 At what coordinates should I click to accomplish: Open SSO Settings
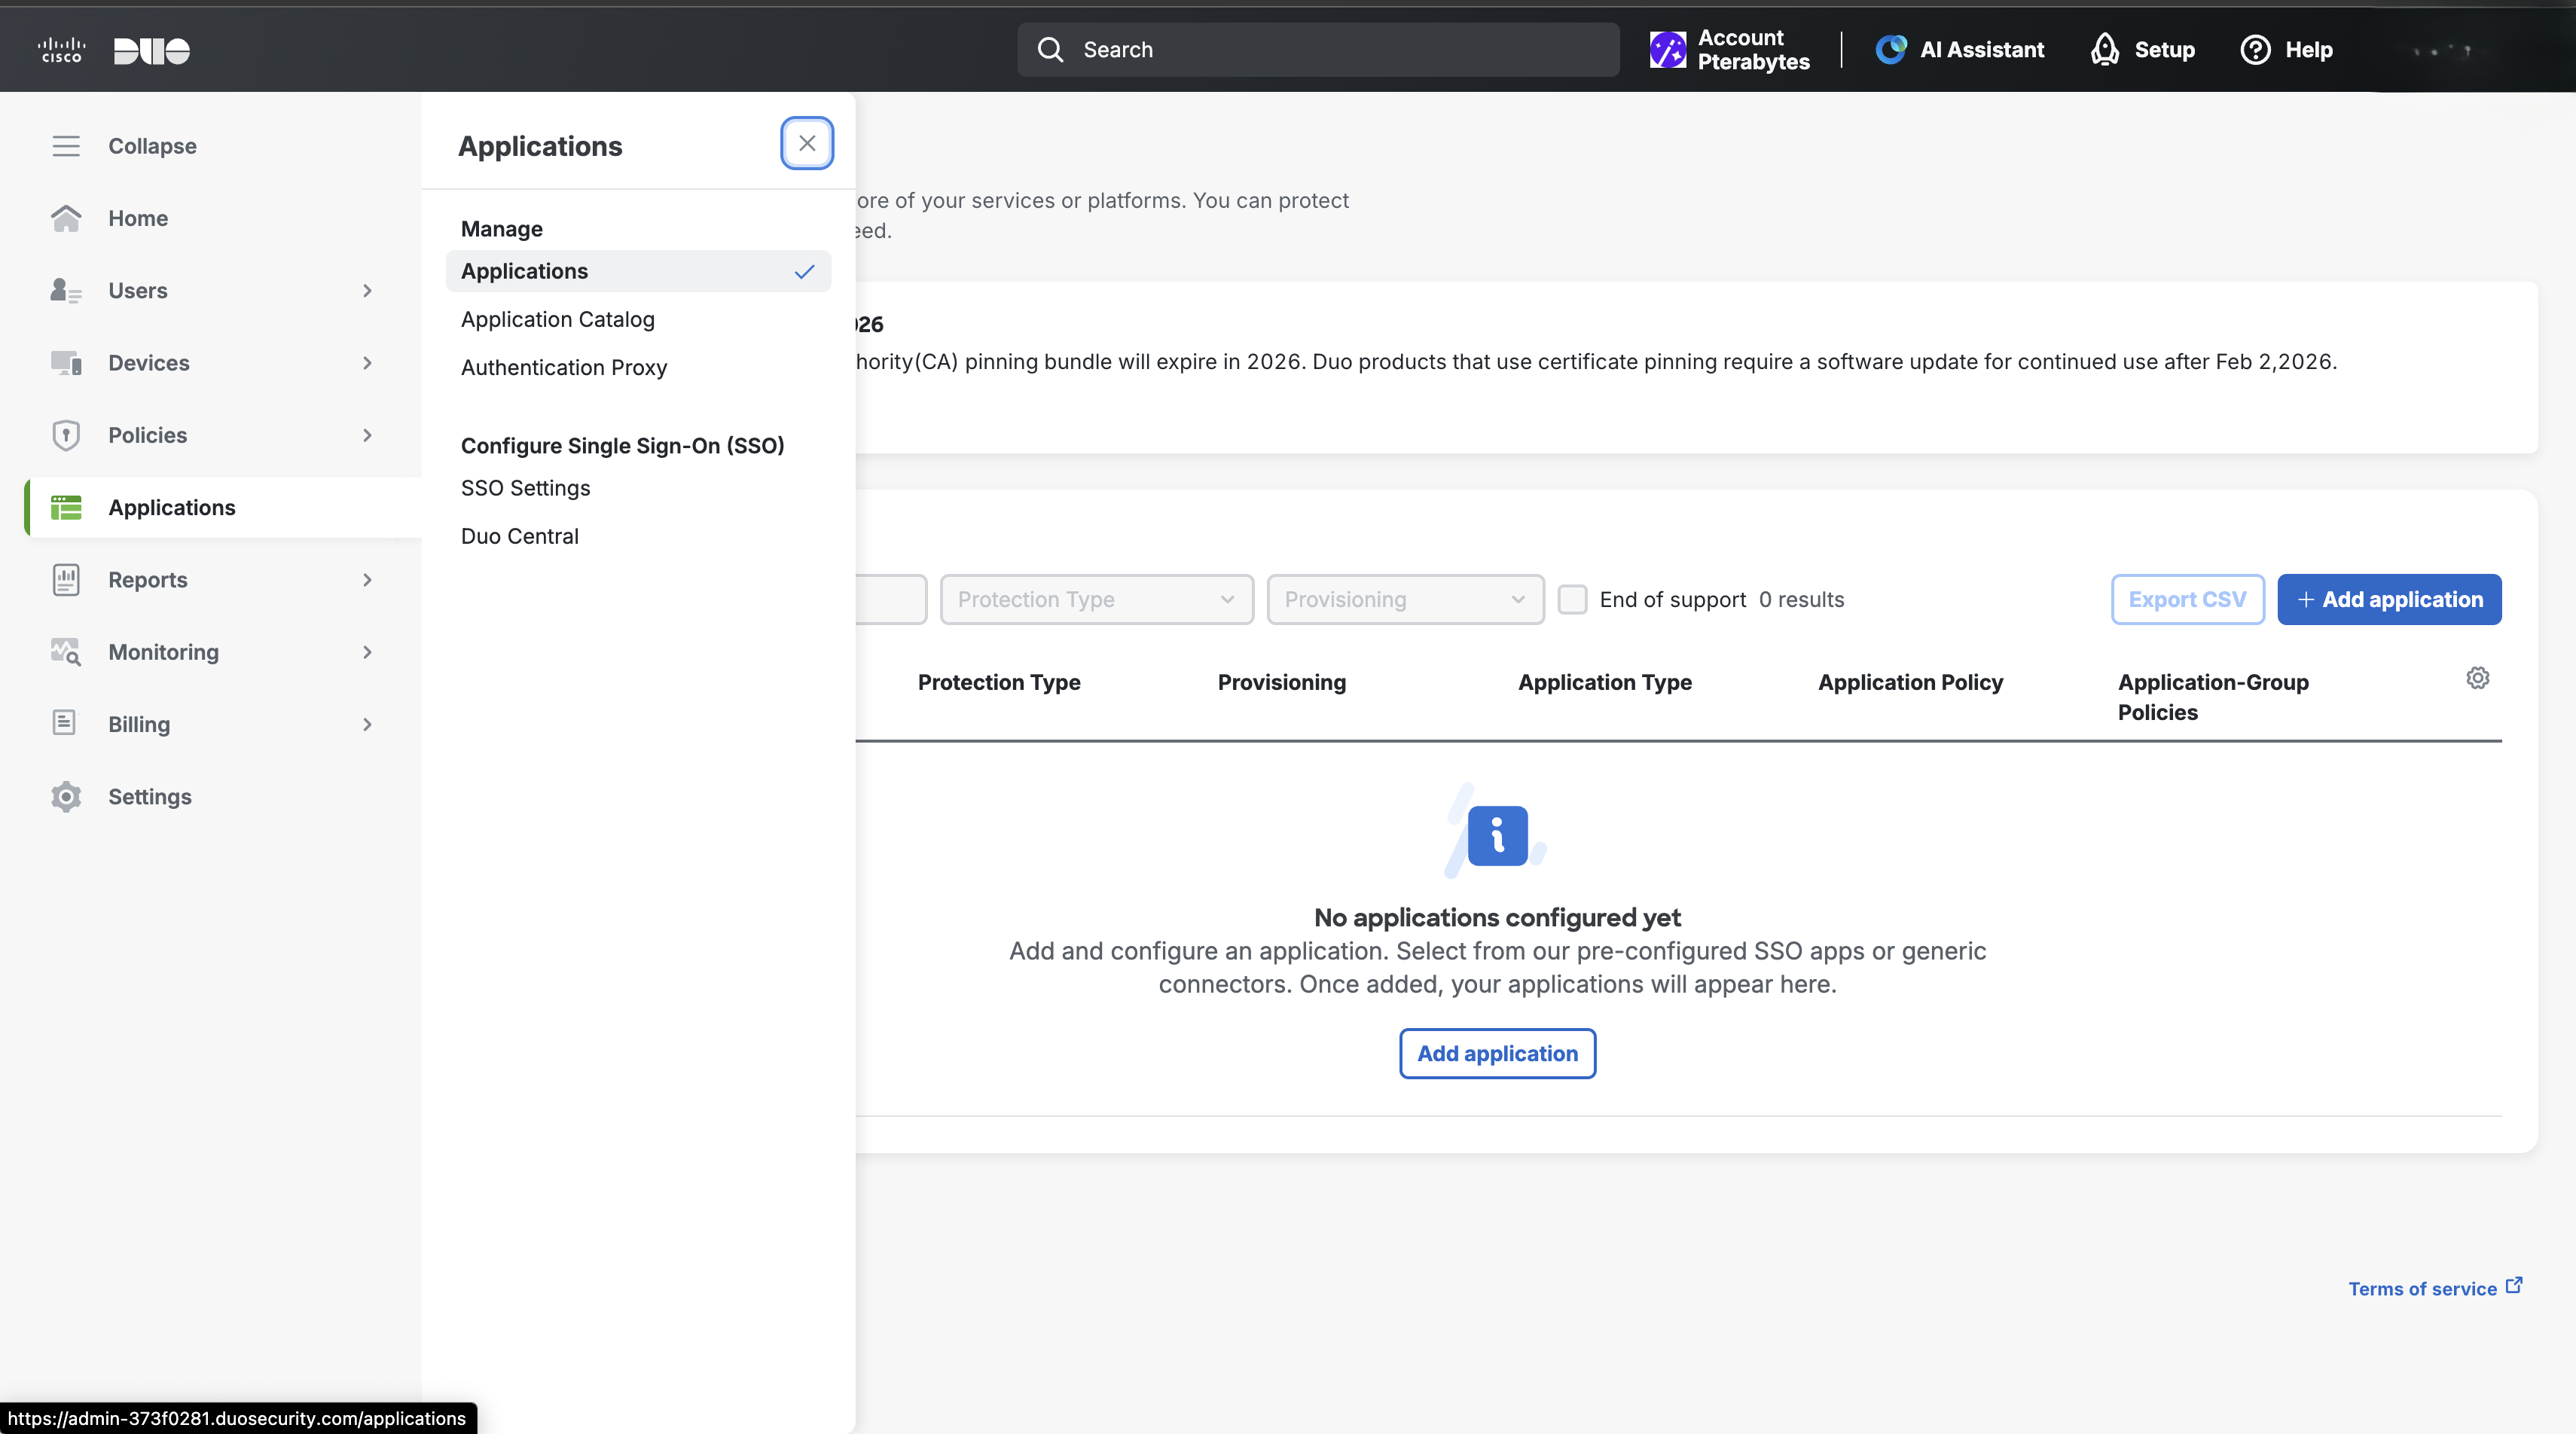pyautogui.click(x=526, y=488)
